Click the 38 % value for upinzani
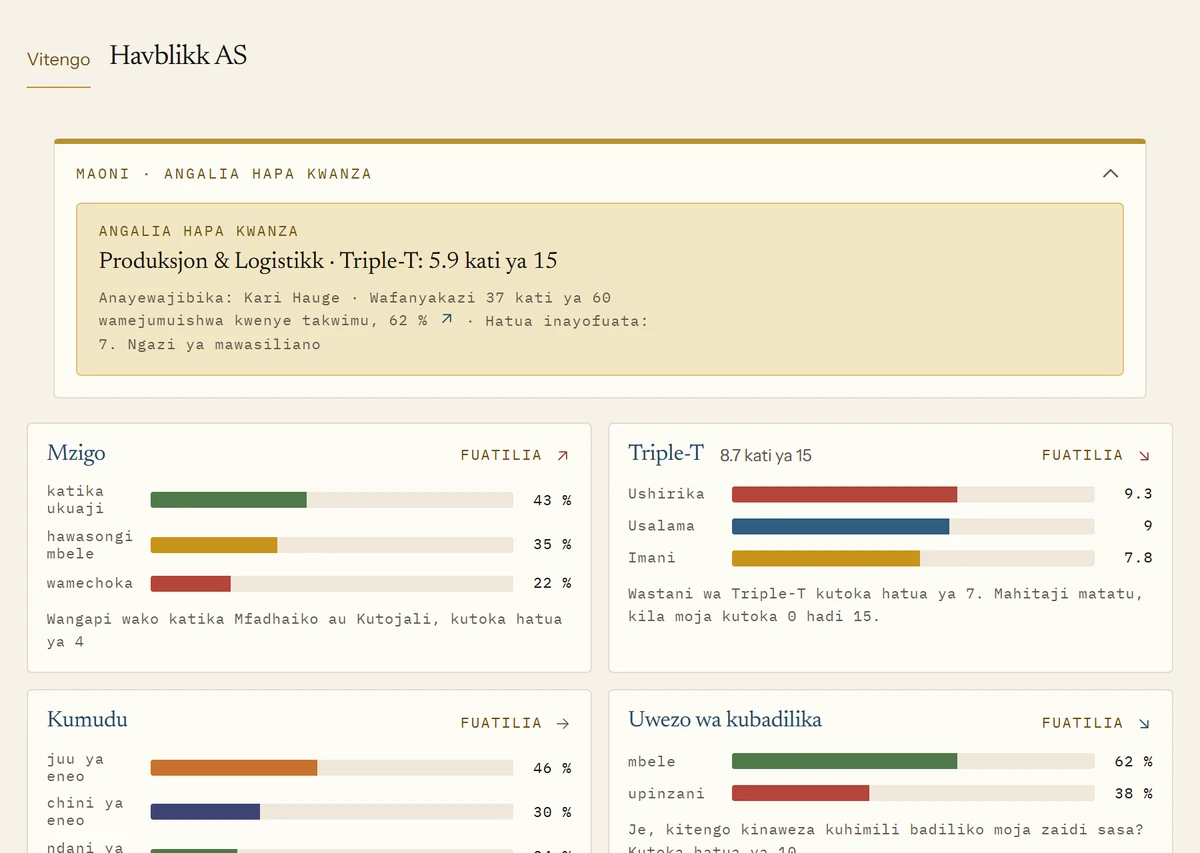1200x853 pixels. click(1134, 793)
